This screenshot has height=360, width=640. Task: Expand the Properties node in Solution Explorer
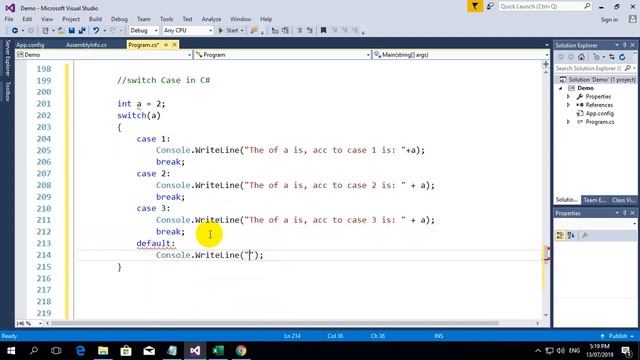[568, 97]
